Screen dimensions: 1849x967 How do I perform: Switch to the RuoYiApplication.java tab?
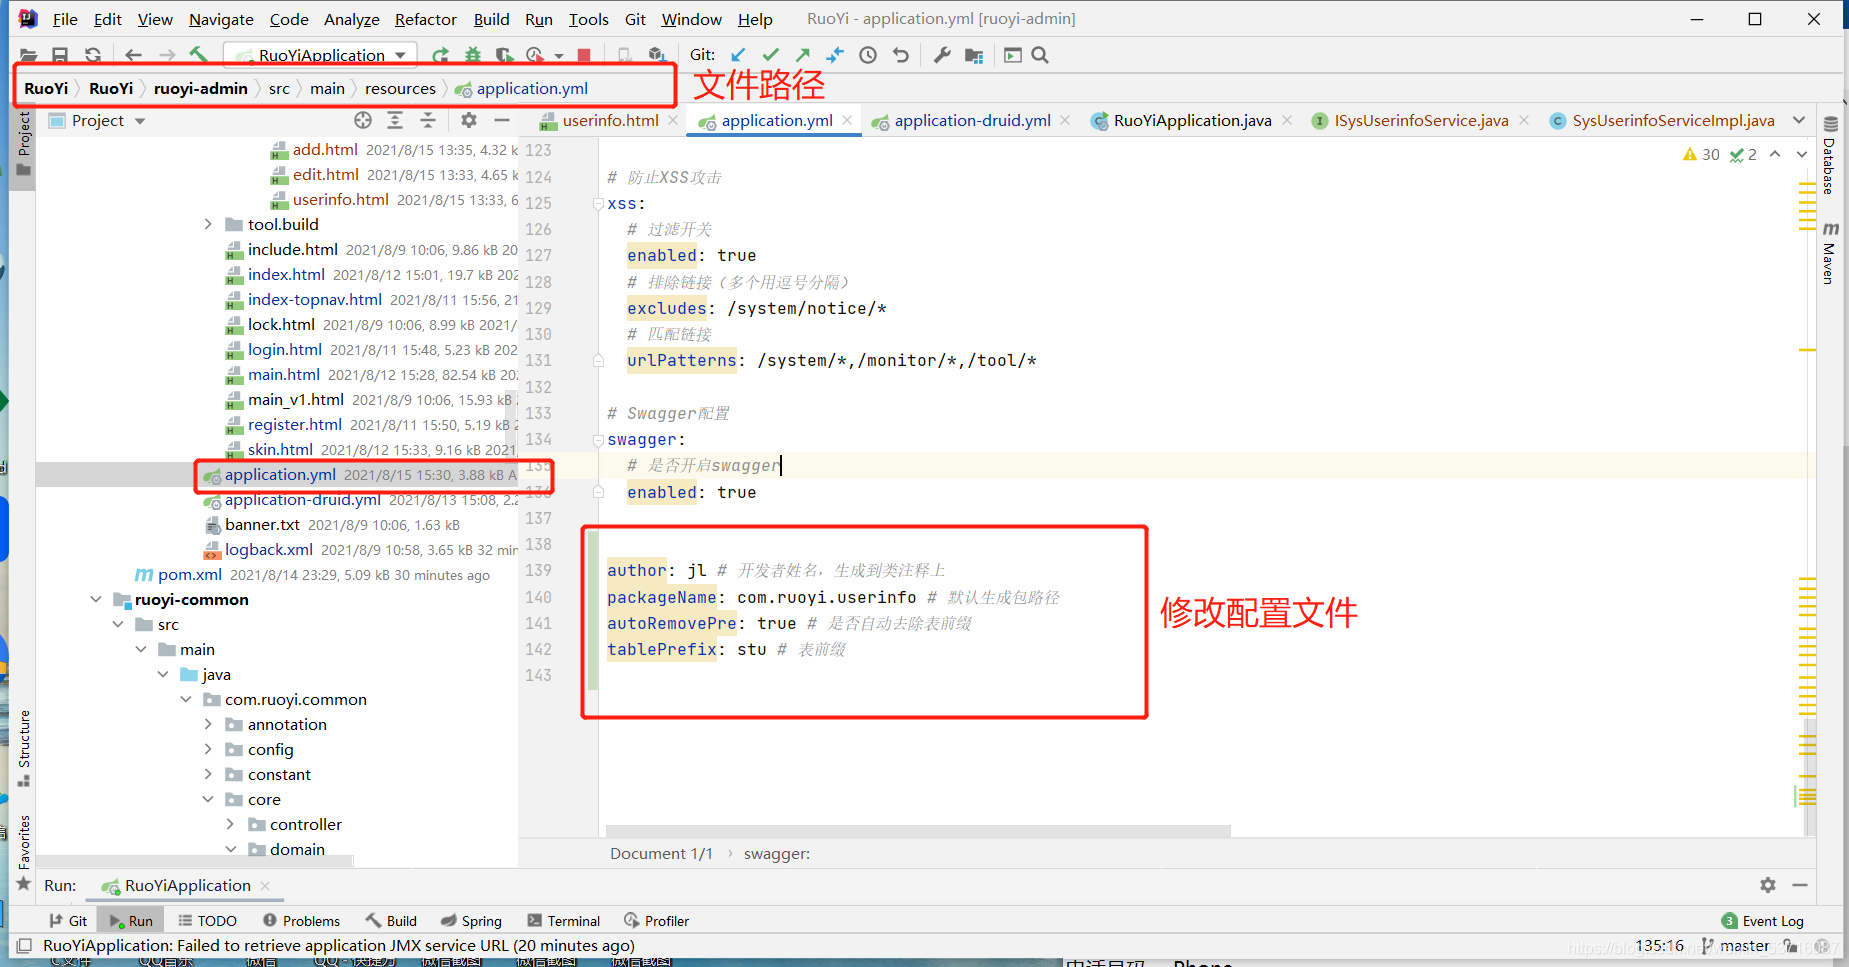1192,120
